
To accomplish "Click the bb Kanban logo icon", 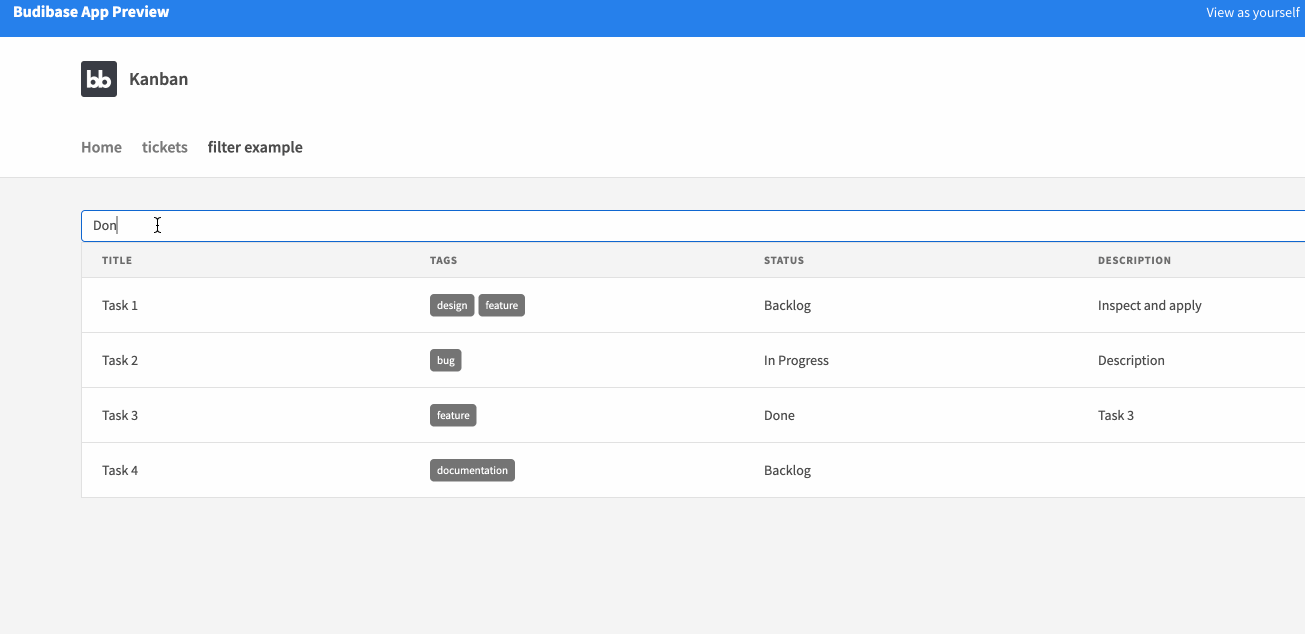I will [97, 78].
